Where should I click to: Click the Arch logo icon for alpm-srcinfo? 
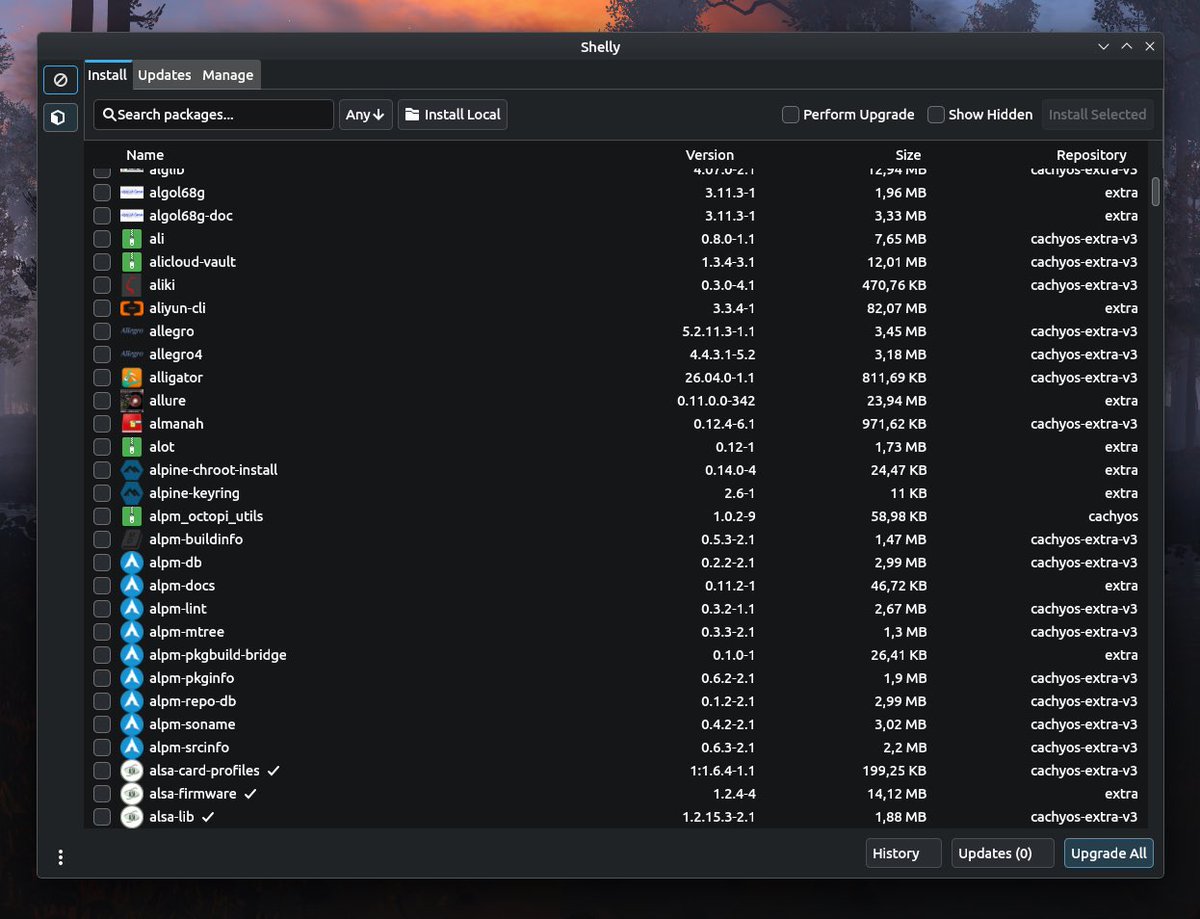coord(132,747)
